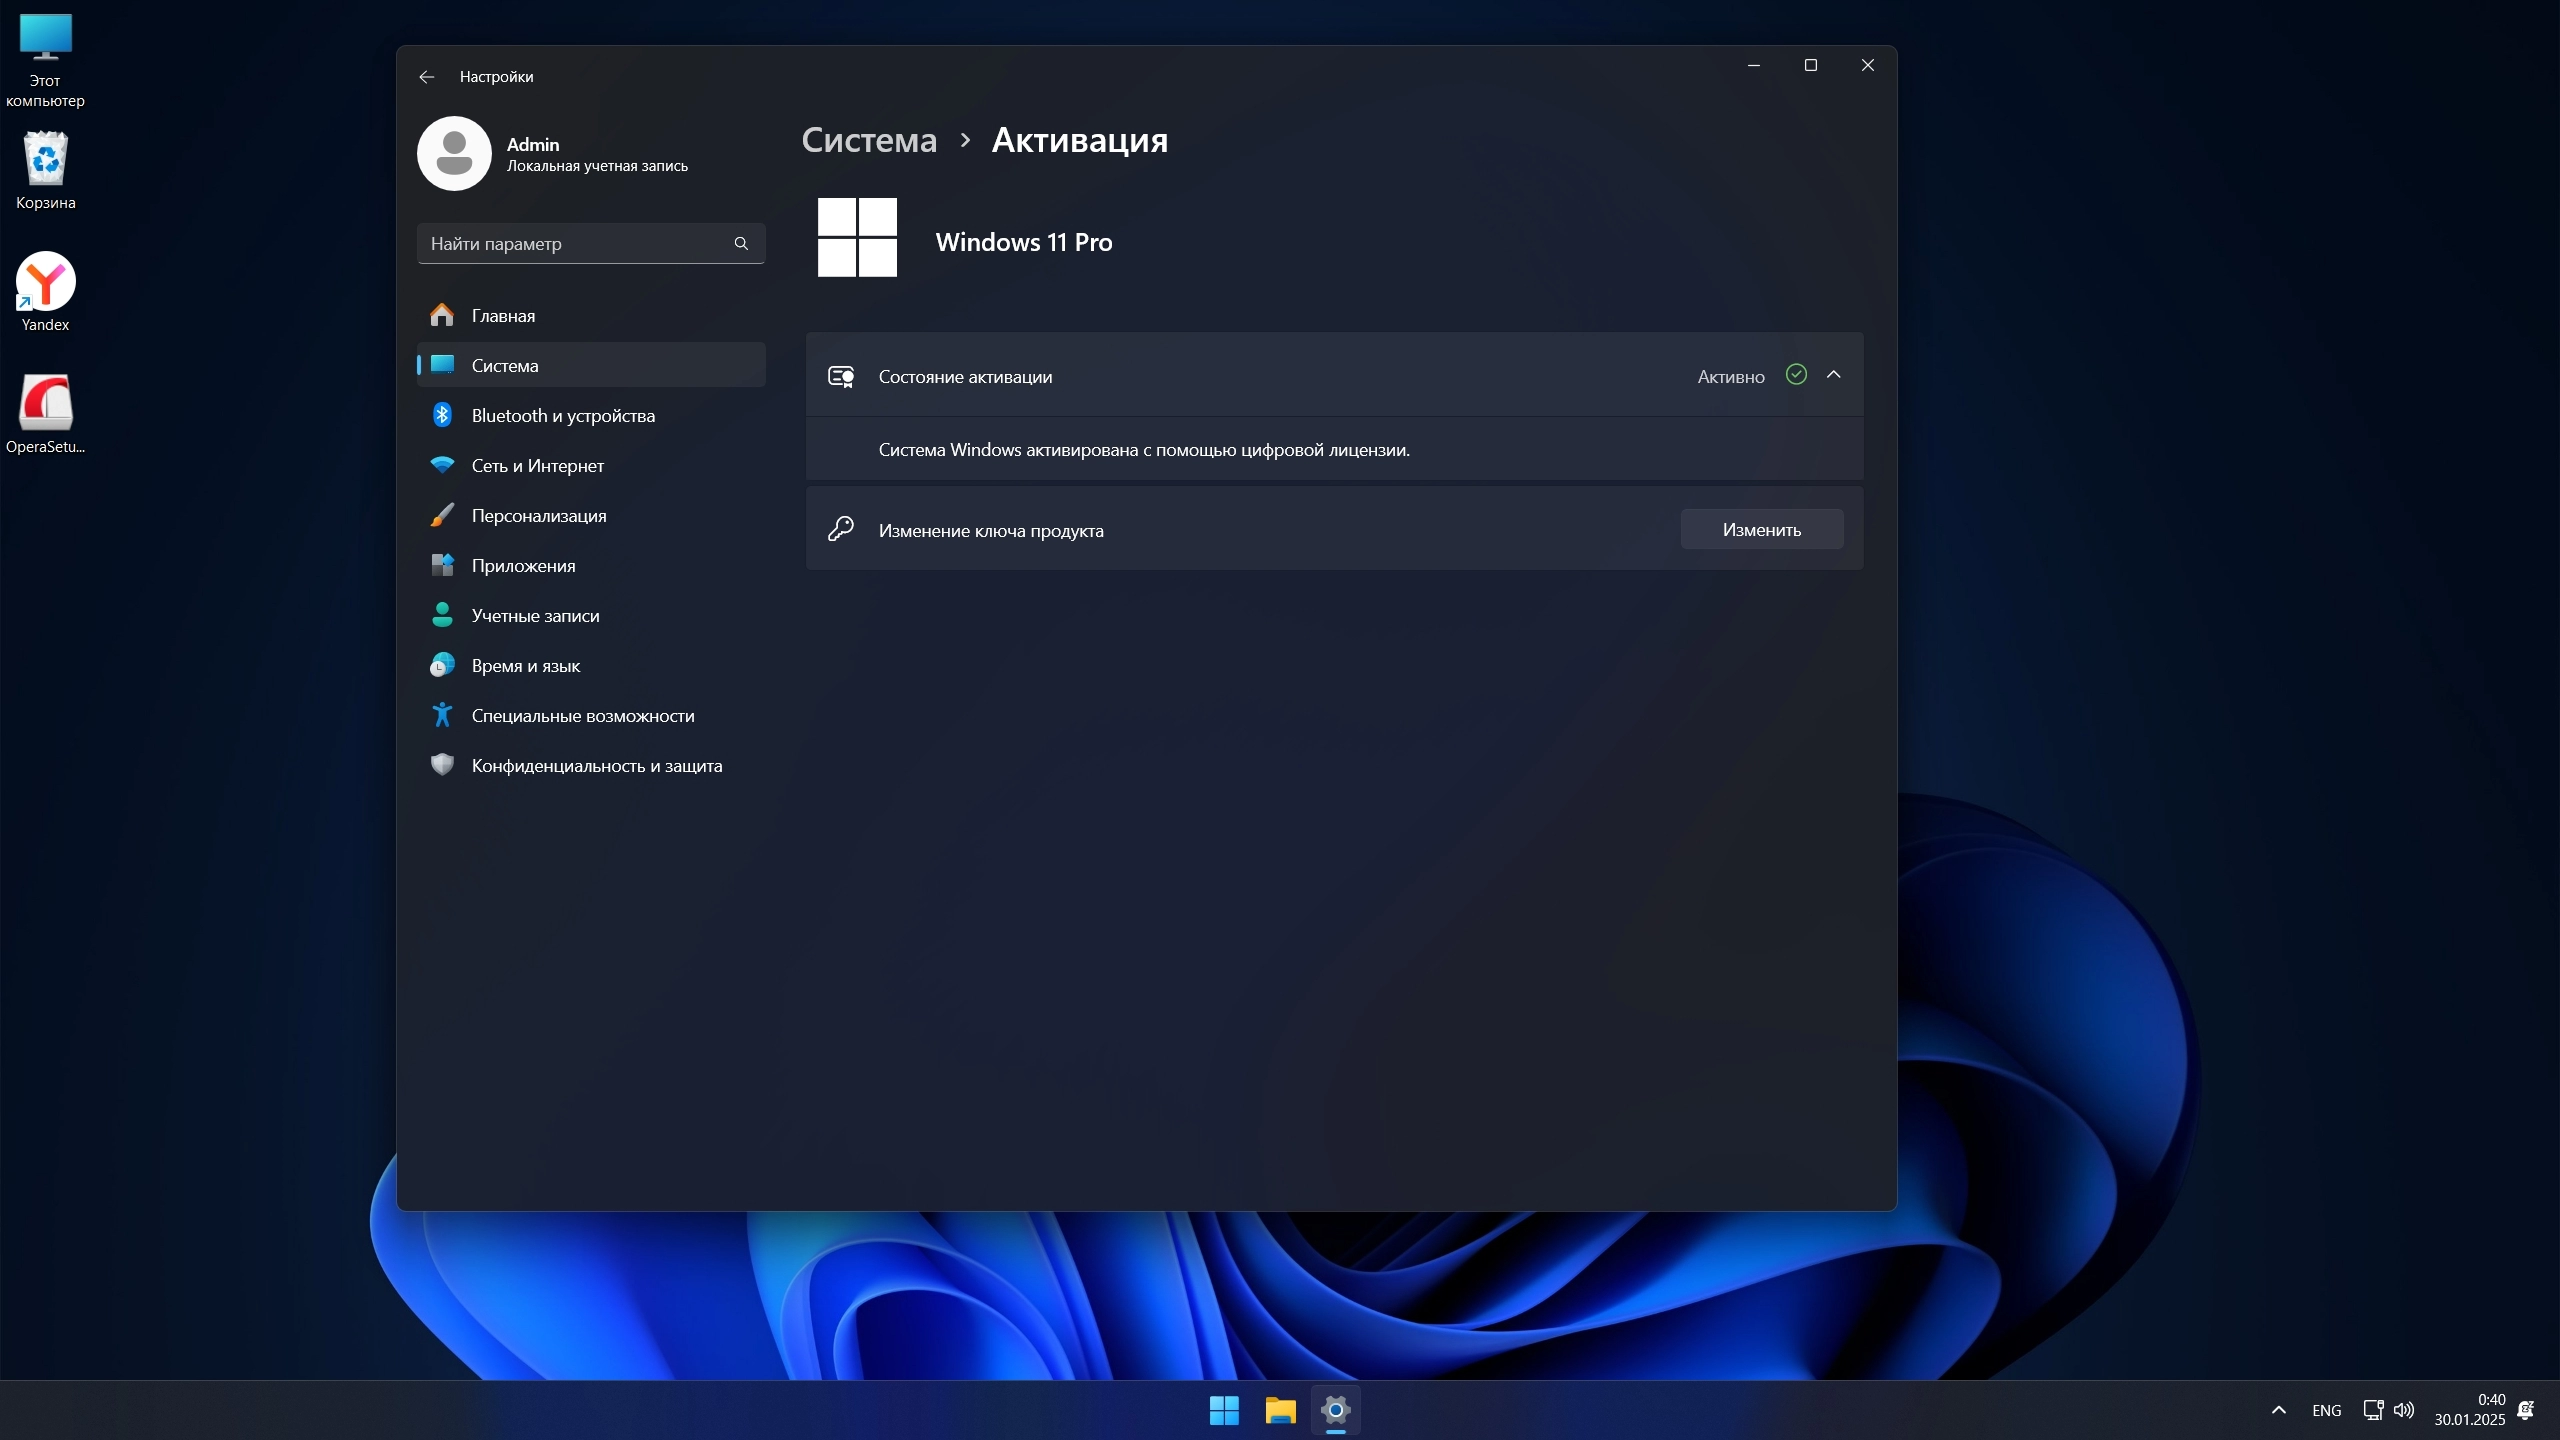The height and width of the screenshot is (1440, 2560).
Task: Go to Приложения settings
Action: click(523, 566)
